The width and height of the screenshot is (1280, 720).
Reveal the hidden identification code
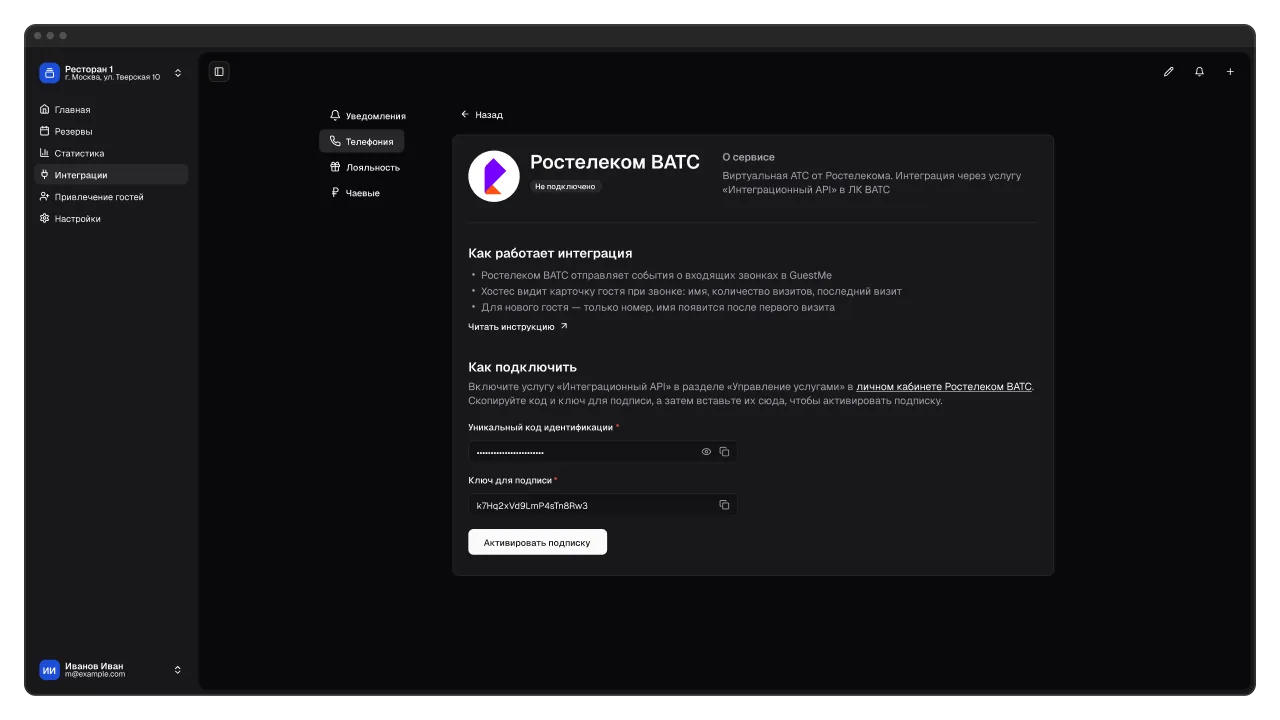click(706, 452)
